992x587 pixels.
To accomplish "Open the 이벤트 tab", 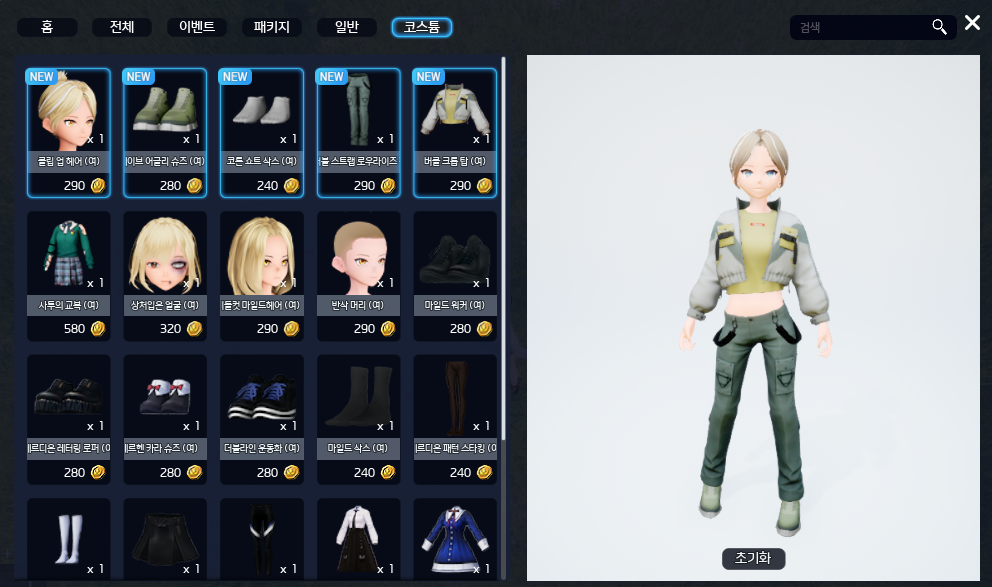I will tap(197, 27).
